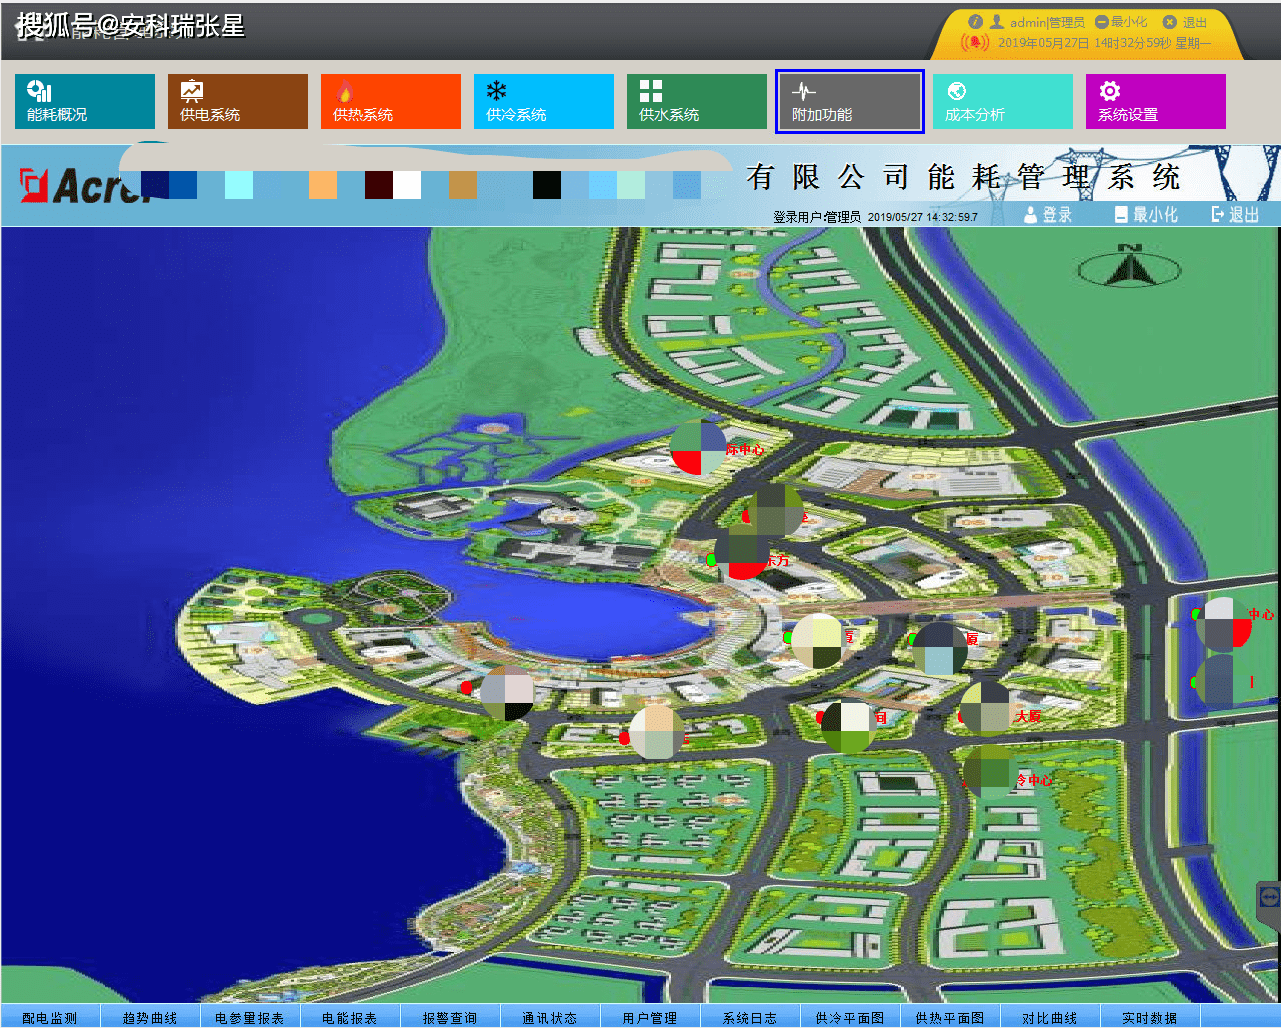
Task: Open the 能耗概况 energy overview tile
Action: 85,101
